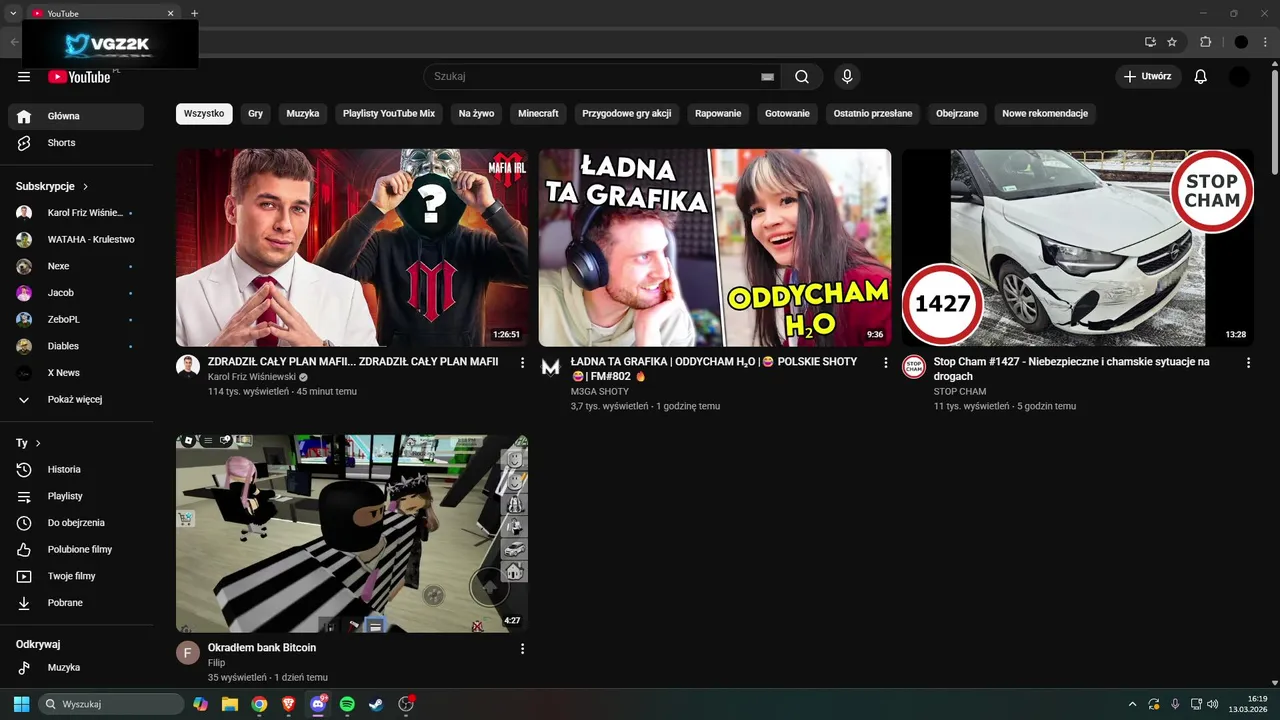Go to Główna in sidebar

tap(76, 116)
